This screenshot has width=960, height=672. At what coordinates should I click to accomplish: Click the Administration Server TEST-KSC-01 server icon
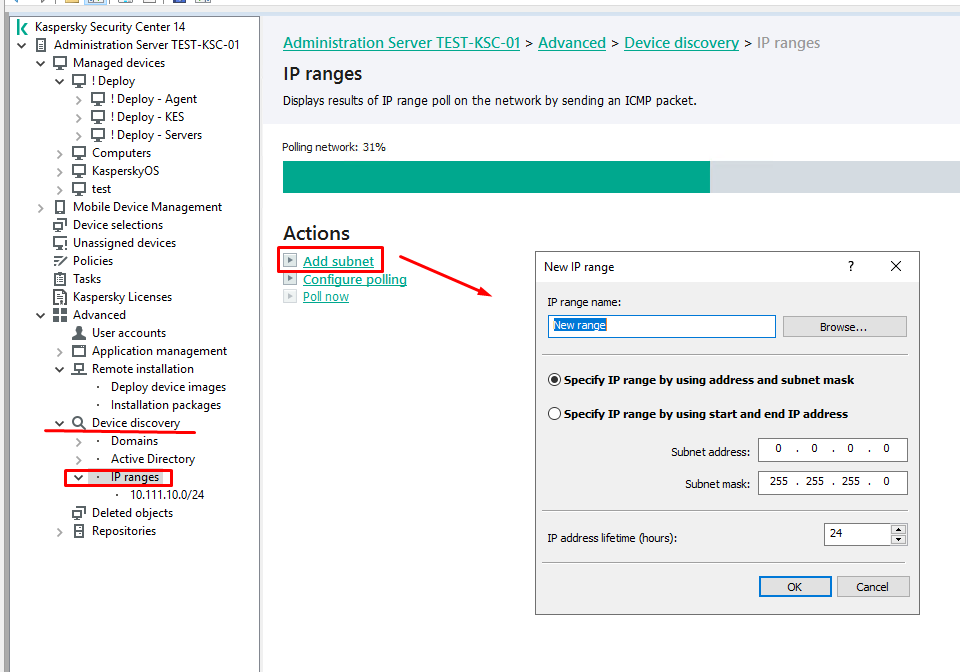[x=41, y=45]
